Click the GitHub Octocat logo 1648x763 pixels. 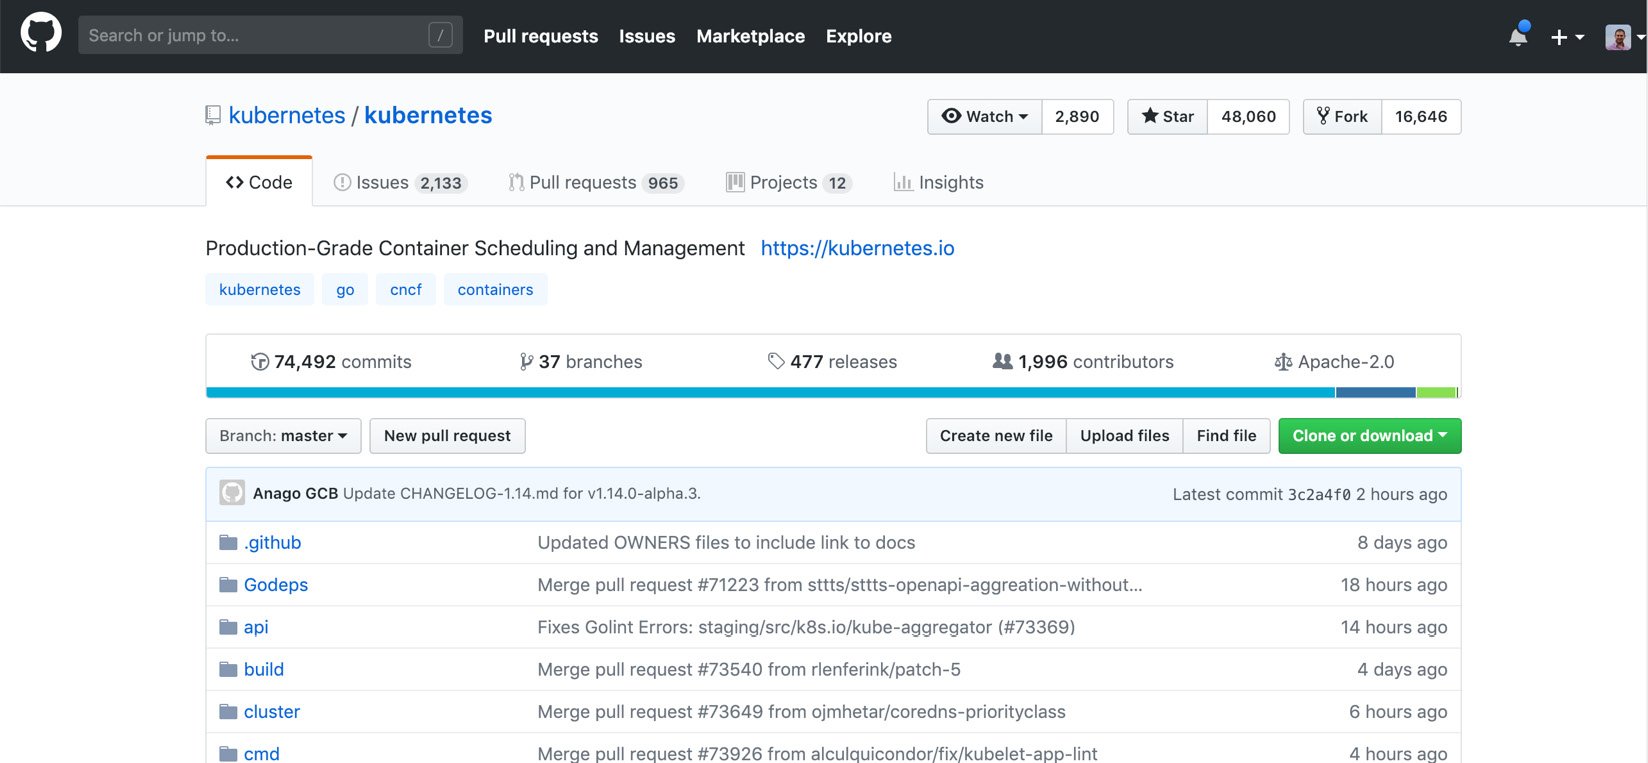pyautogui.click(x=41, y=34)
